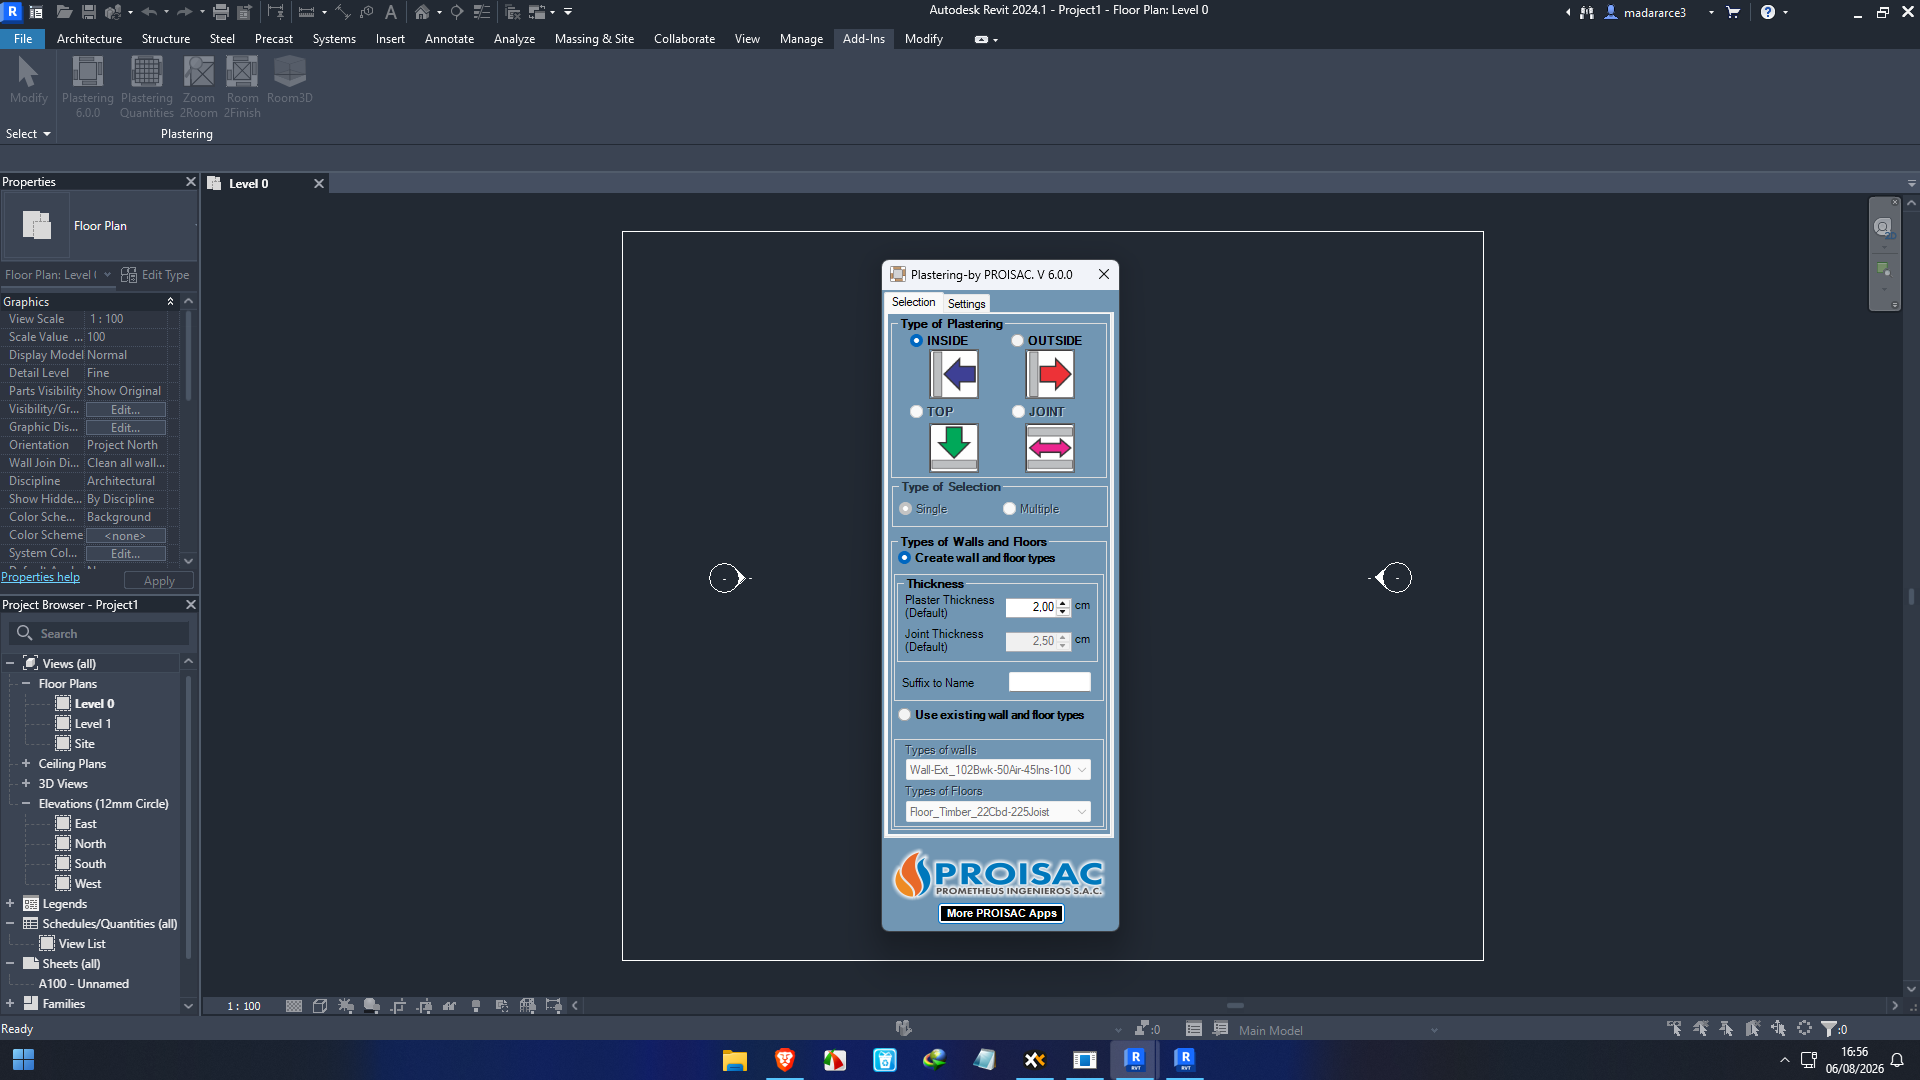Toggle Visual Style in view control bar
1920x1080 pixels.
[320, 1006]
